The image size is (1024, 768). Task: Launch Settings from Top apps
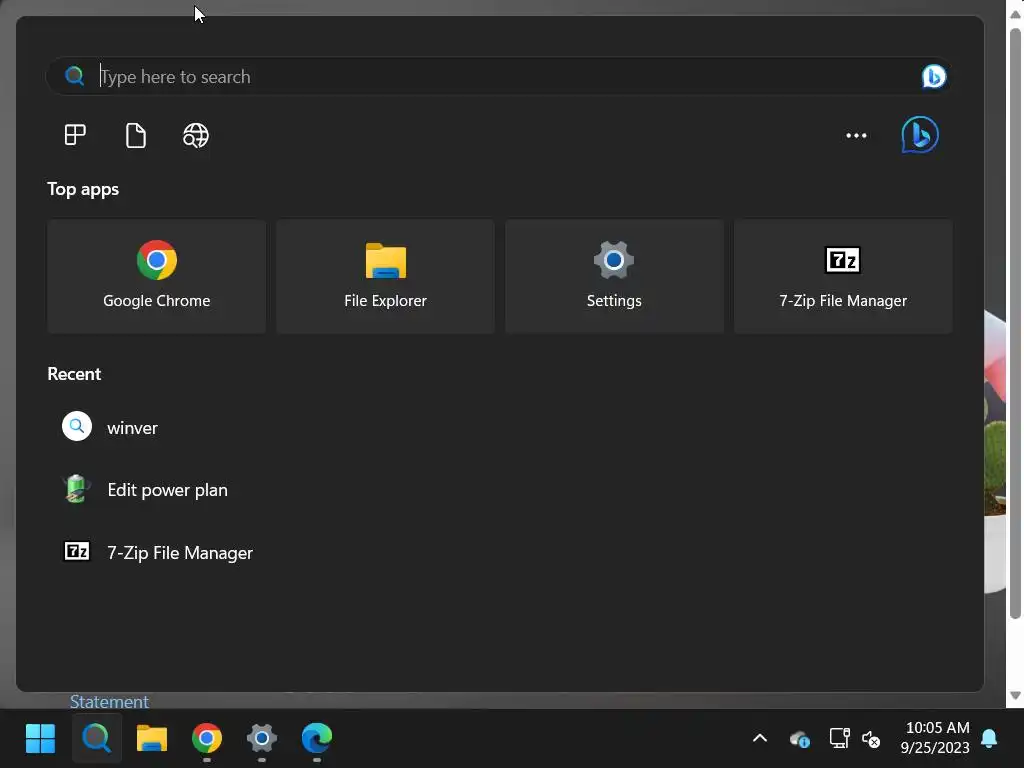coord(614,276)
